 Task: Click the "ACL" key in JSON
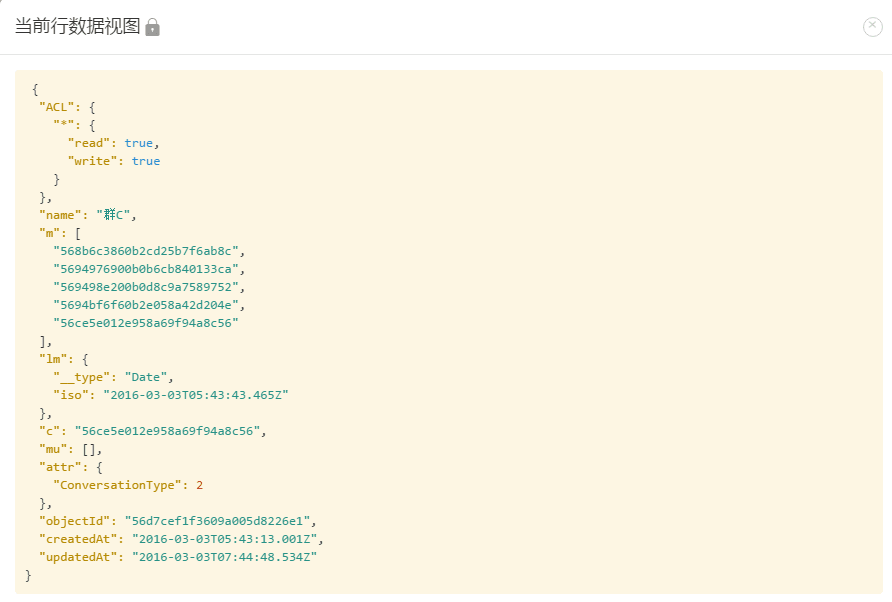click(x=57, y=107)
